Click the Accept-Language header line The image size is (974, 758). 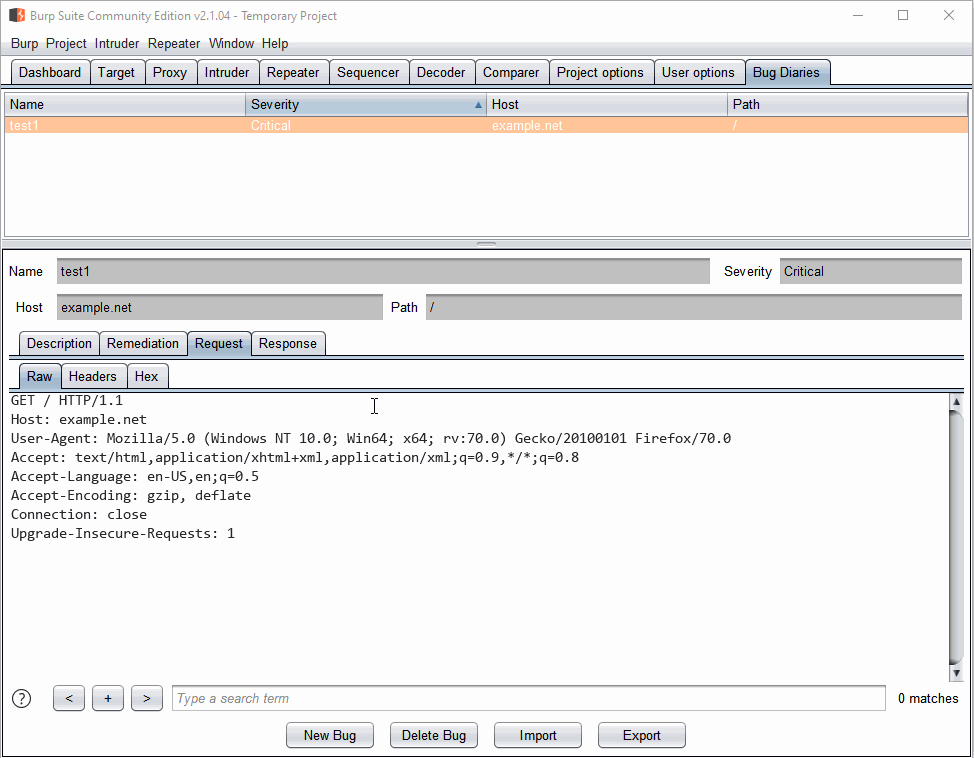pyautogui.click(x=135, y=477)
